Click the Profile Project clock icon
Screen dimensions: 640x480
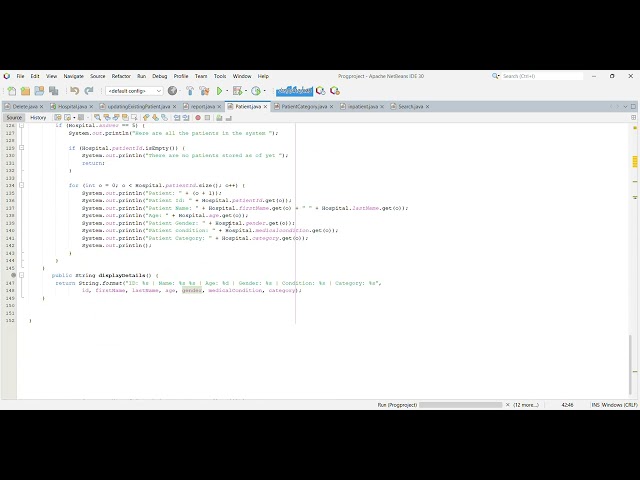[256, 91]
